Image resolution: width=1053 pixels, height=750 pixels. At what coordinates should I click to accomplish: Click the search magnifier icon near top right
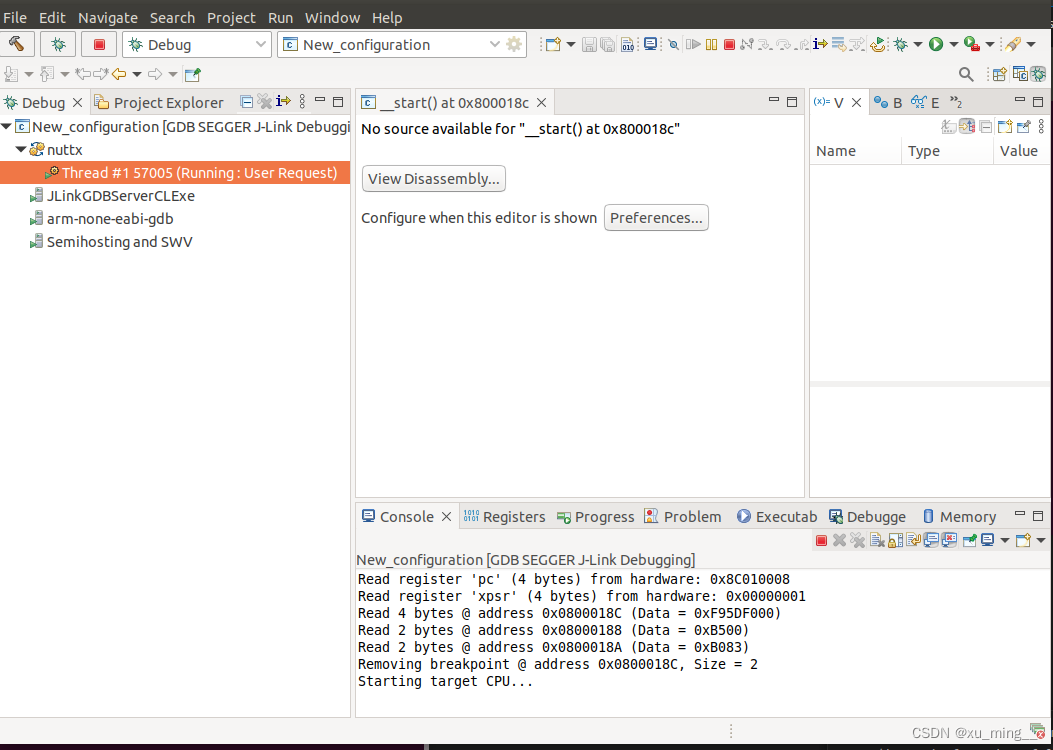click(966, 73)
